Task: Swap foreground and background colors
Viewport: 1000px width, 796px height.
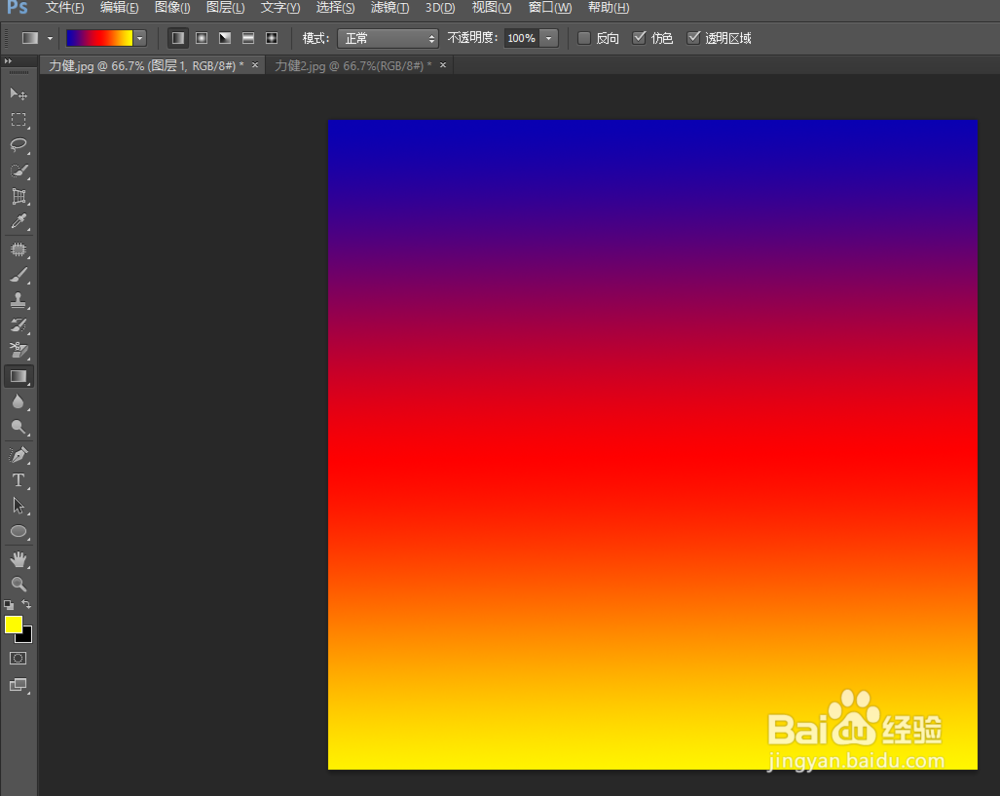Action: 26,603
